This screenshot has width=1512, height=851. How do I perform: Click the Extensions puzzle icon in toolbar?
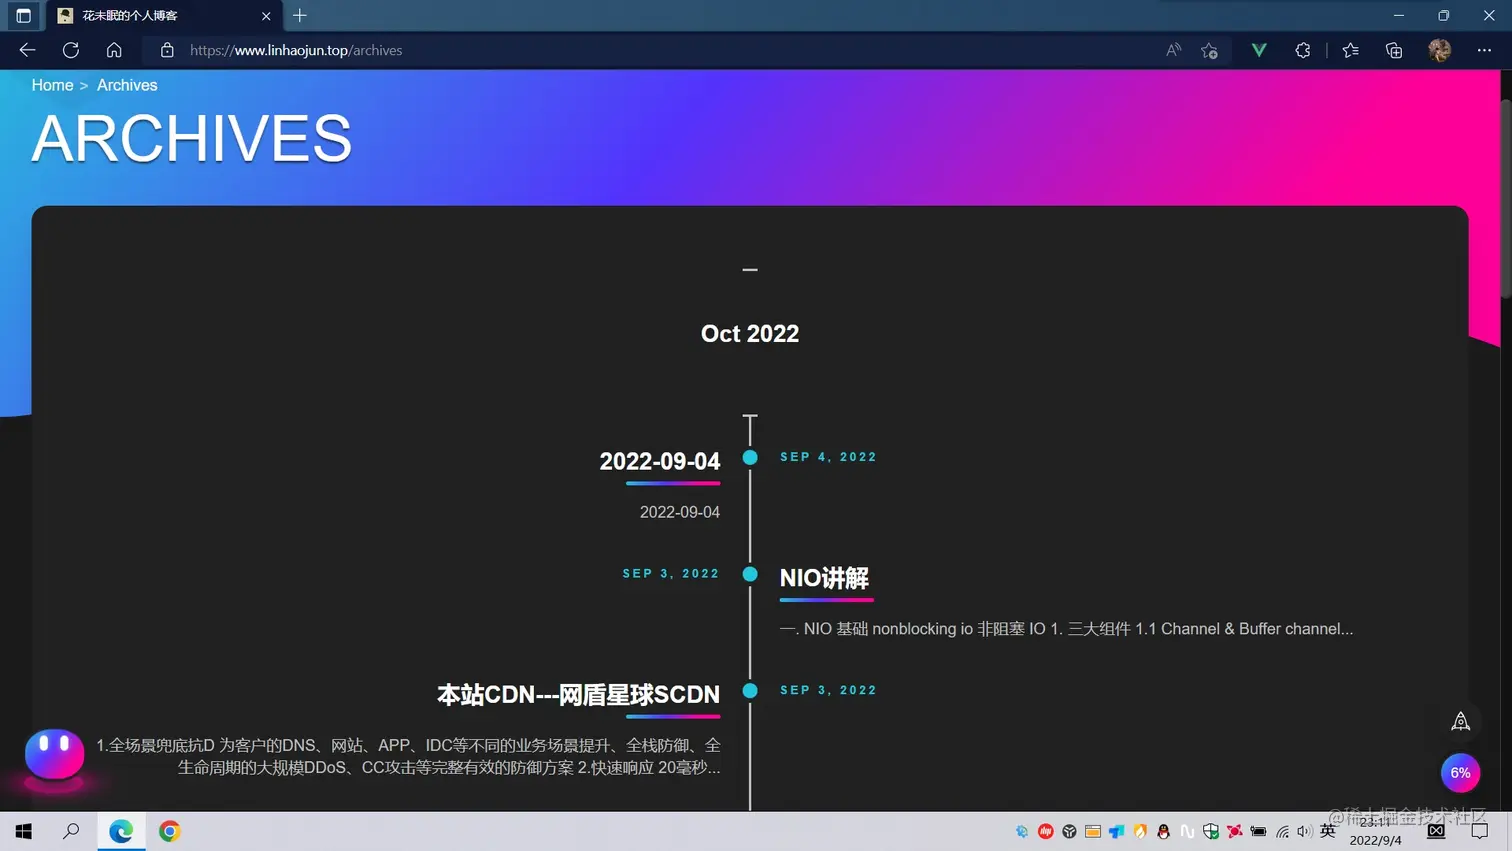1303,50
